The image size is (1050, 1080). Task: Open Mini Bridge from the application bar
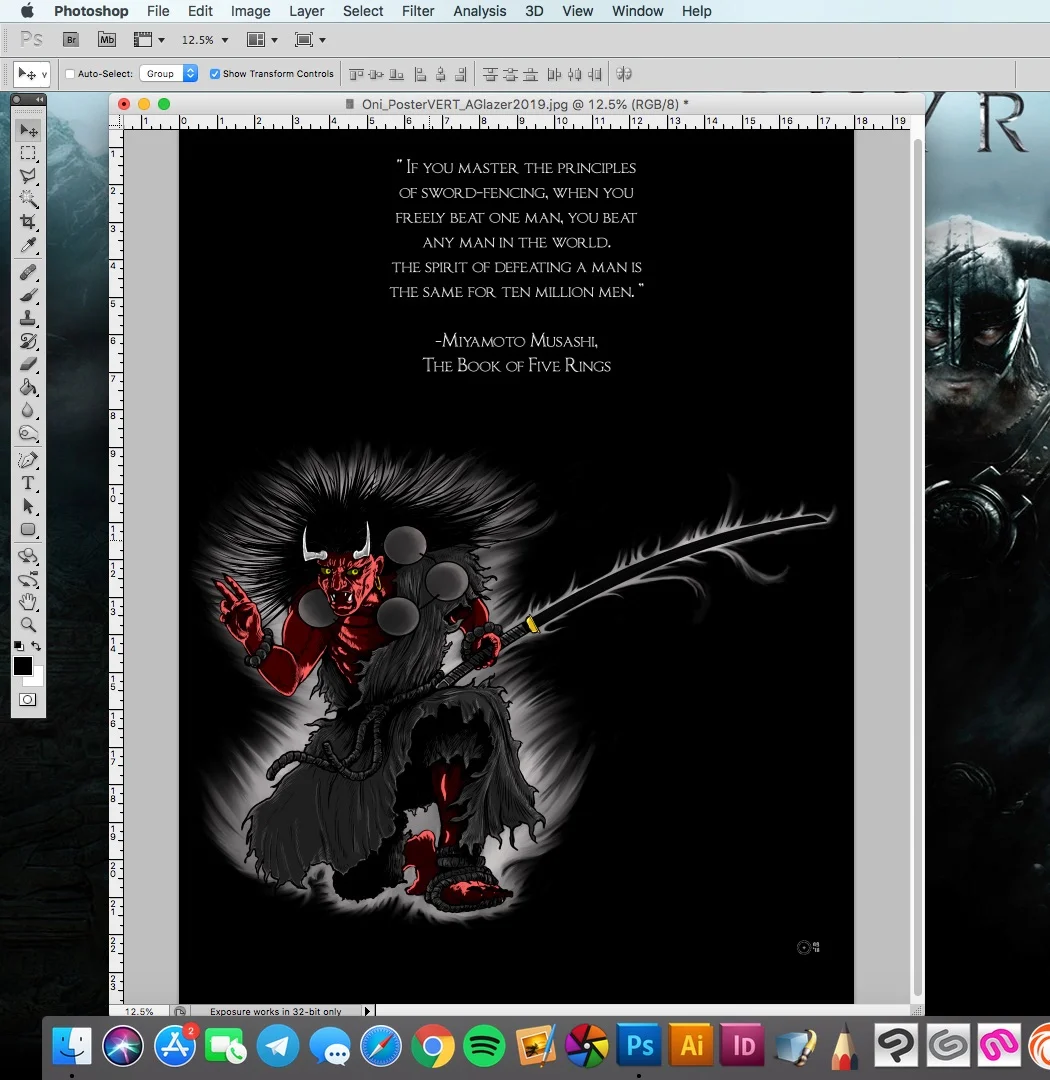(x=107, y=40)
